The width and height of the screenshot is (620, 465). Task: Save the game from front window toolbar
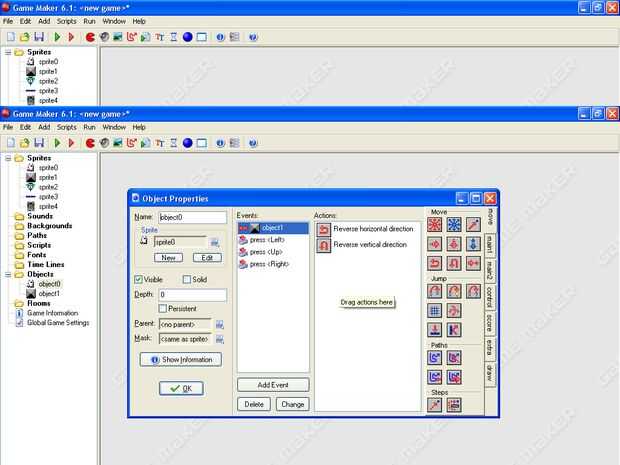[x=39, y=143]
